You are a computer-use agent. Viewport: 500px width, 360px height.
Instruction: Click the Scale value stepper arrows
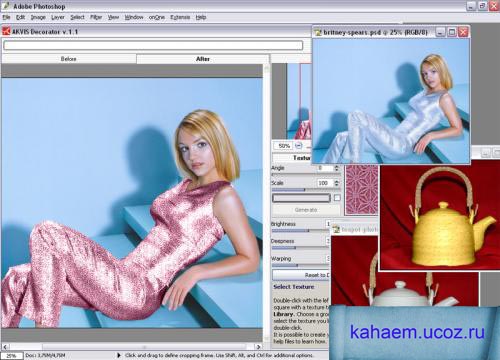click(337, 183)
